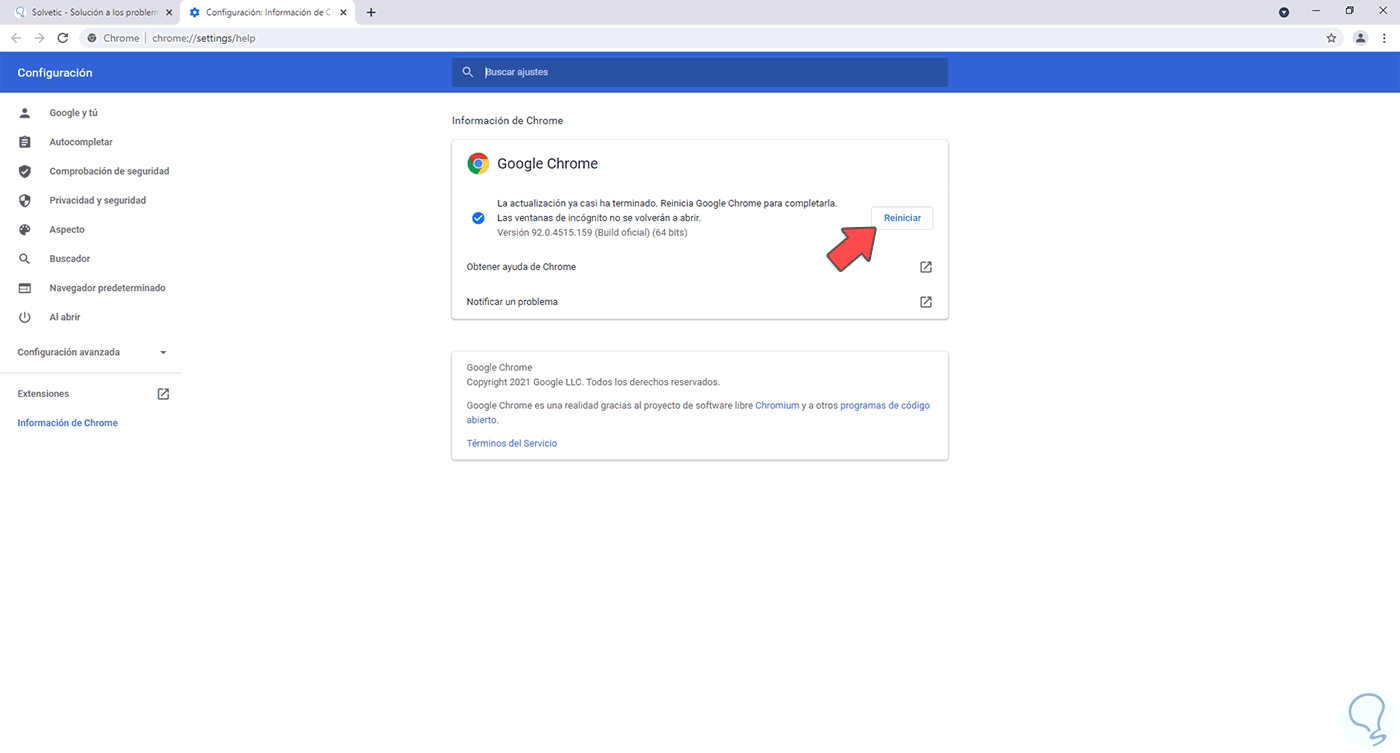The height and width of the screenshot is (753, 1400).
Task: Open a new tab with plus icon
Action: (371, 12)
